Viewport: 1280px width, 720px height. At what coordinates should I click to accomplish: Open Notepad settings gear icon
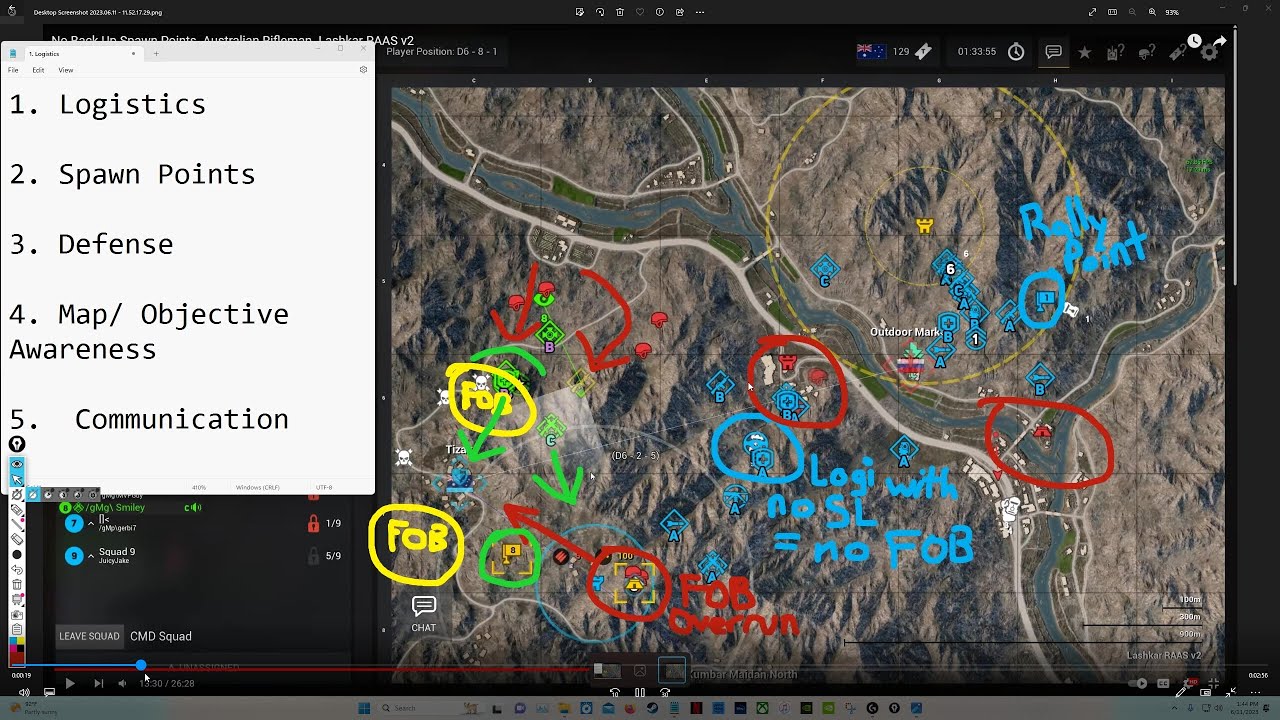[x=363, y=70]
